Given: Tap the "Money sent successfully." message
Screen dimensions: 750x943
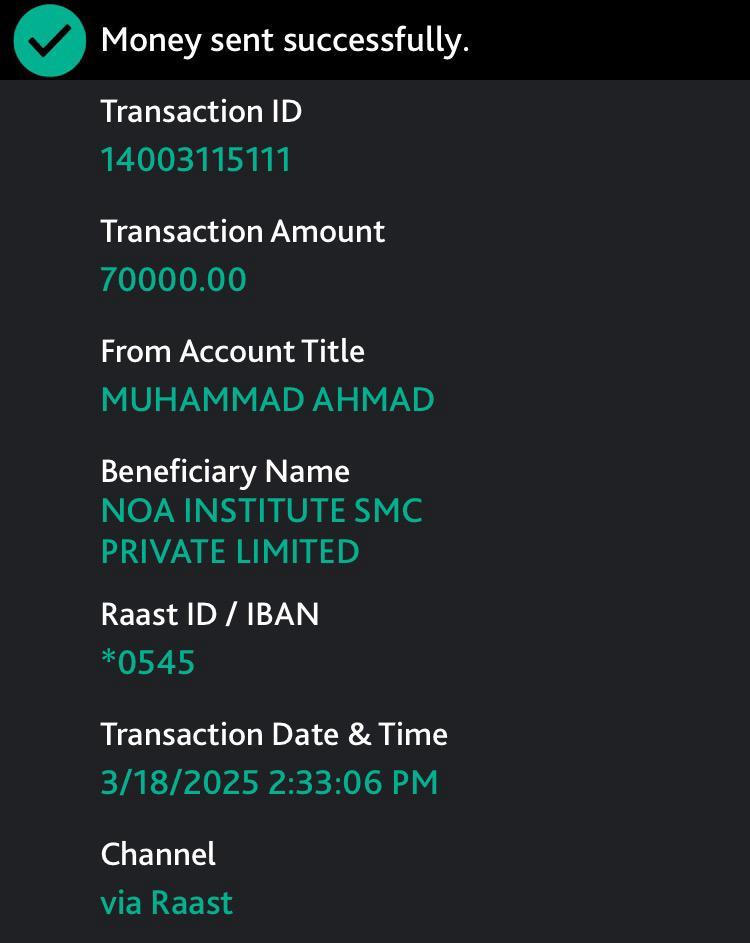Looking at the screenshot, I should (x=285, y=41).
